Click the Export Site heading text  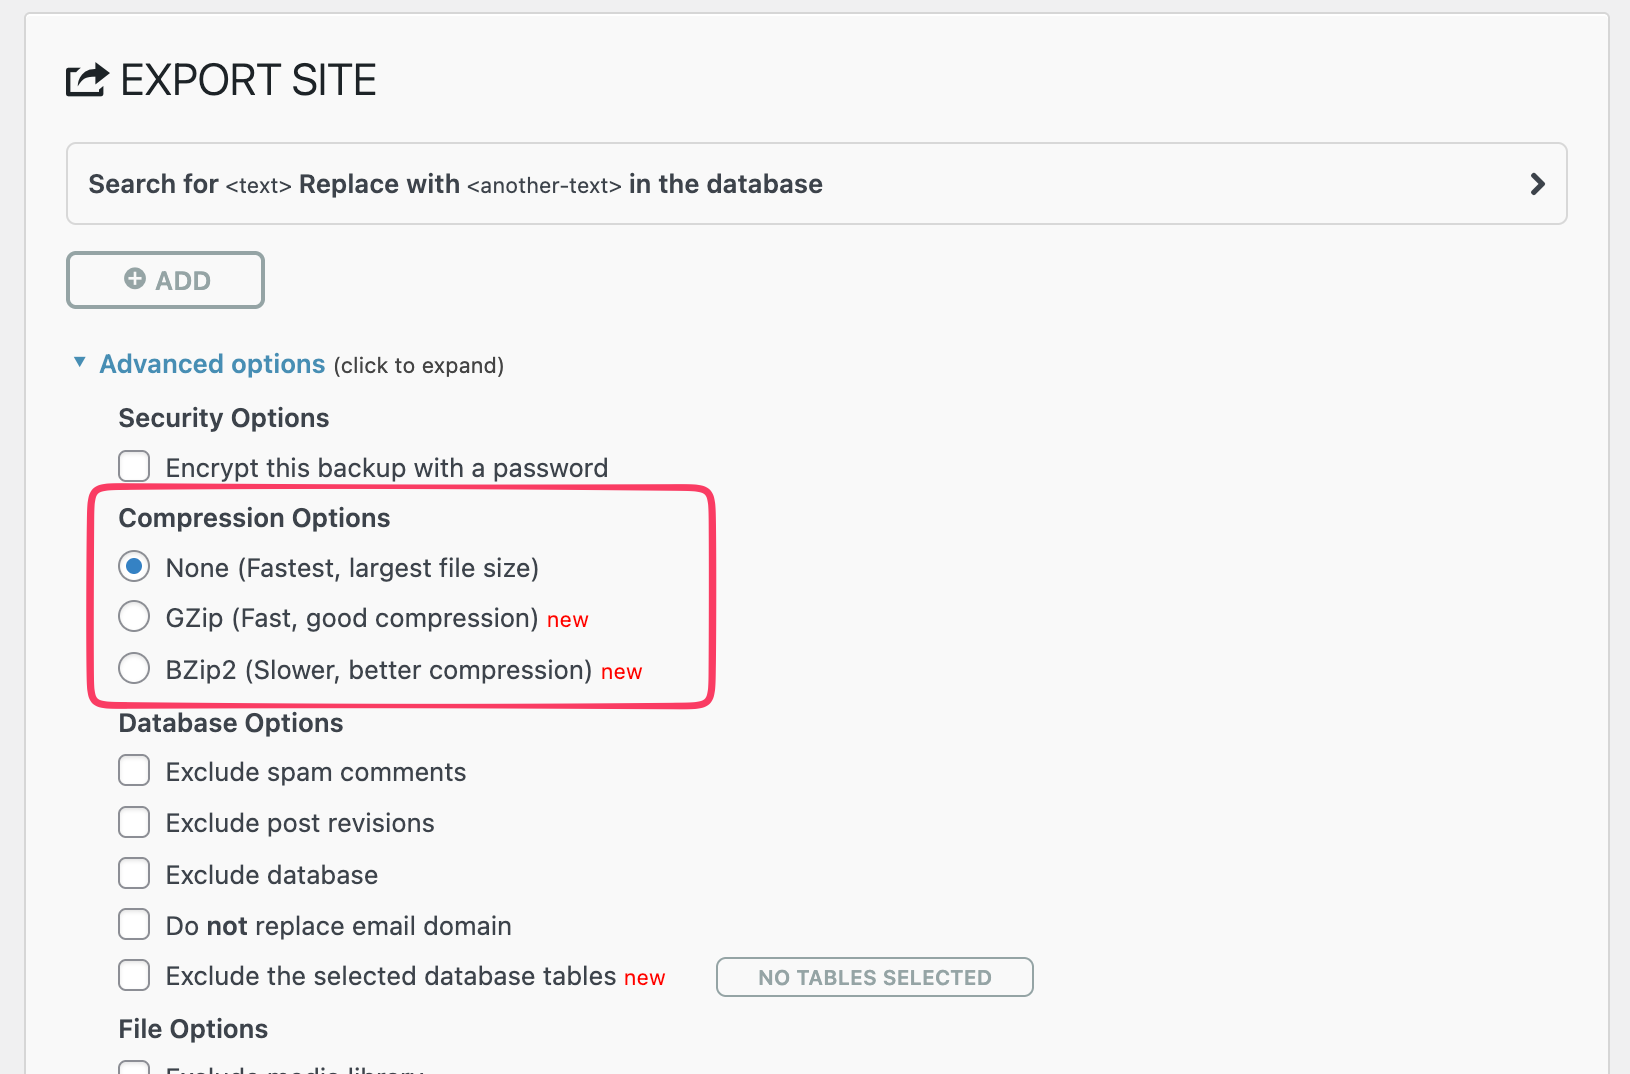248,80
